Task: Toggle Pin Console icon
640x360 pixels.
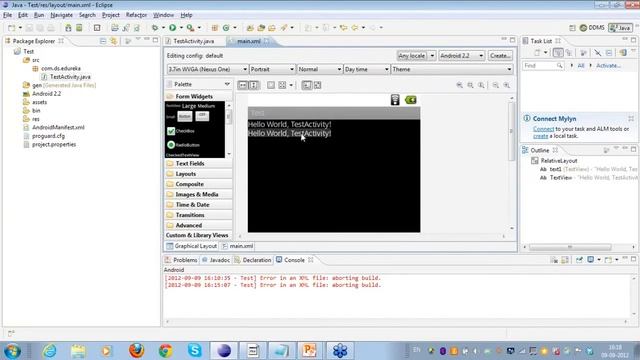Action: pos(579,260)
